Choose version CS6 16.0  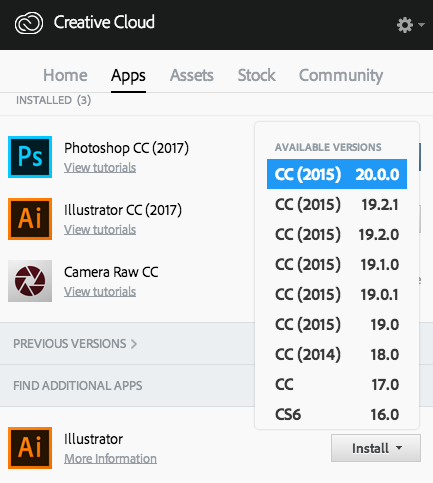337,414
